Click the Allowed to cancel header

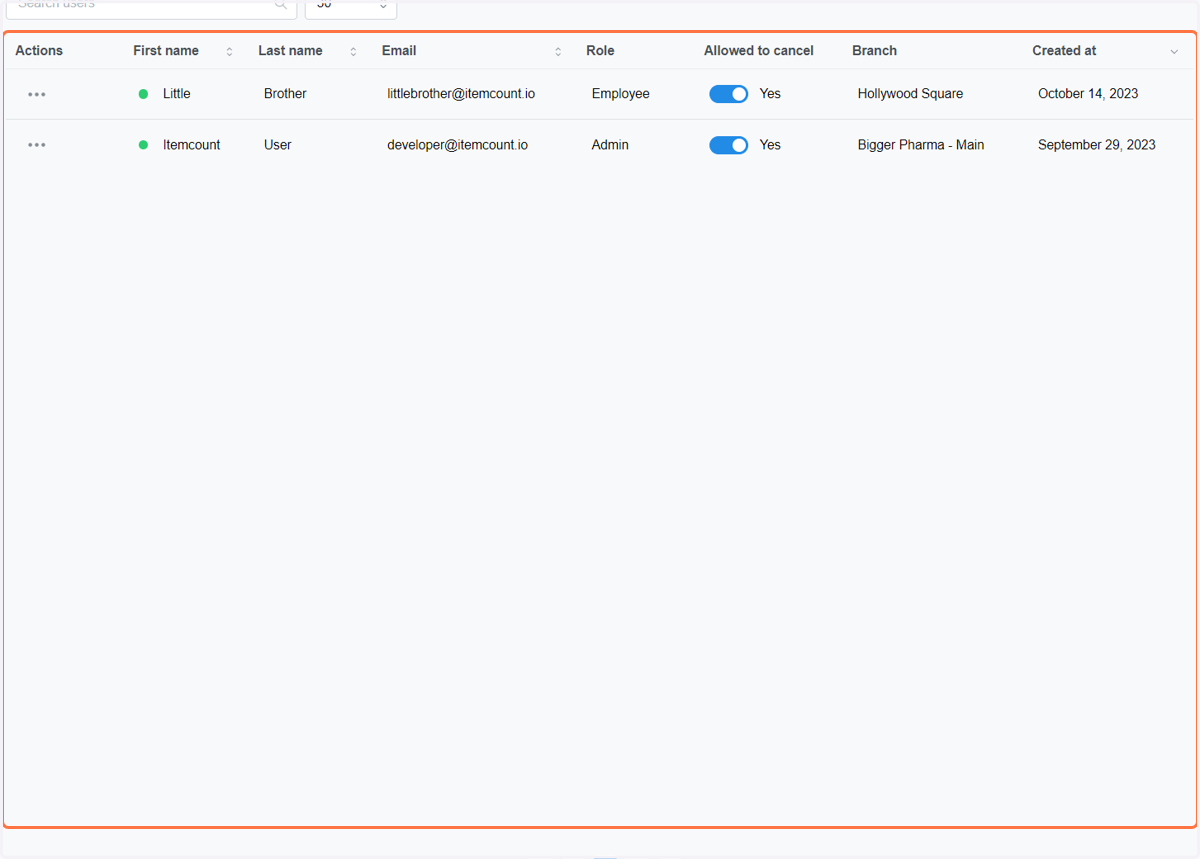pos(759,51)
